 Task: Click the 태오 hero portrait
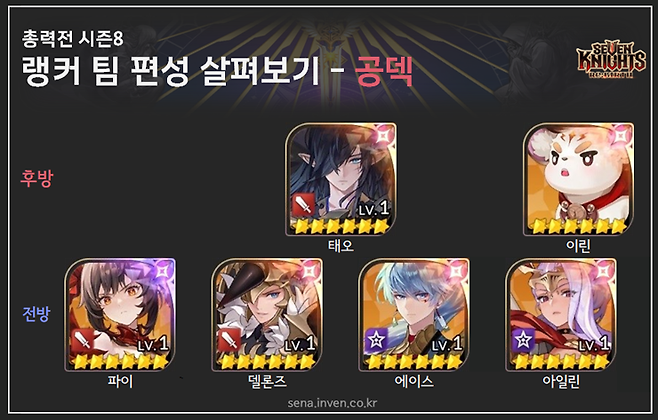(341, 179)
